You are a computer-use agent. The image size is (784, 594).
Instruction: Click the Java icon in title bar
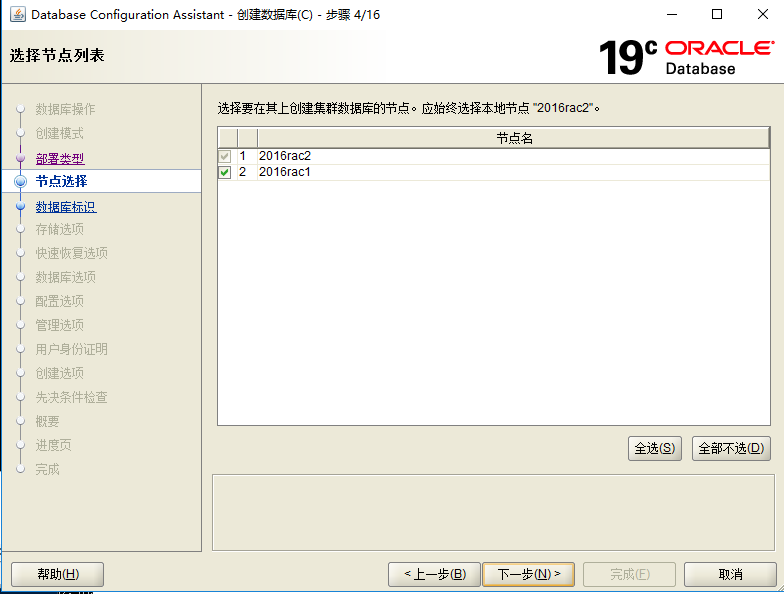(17, 15)
